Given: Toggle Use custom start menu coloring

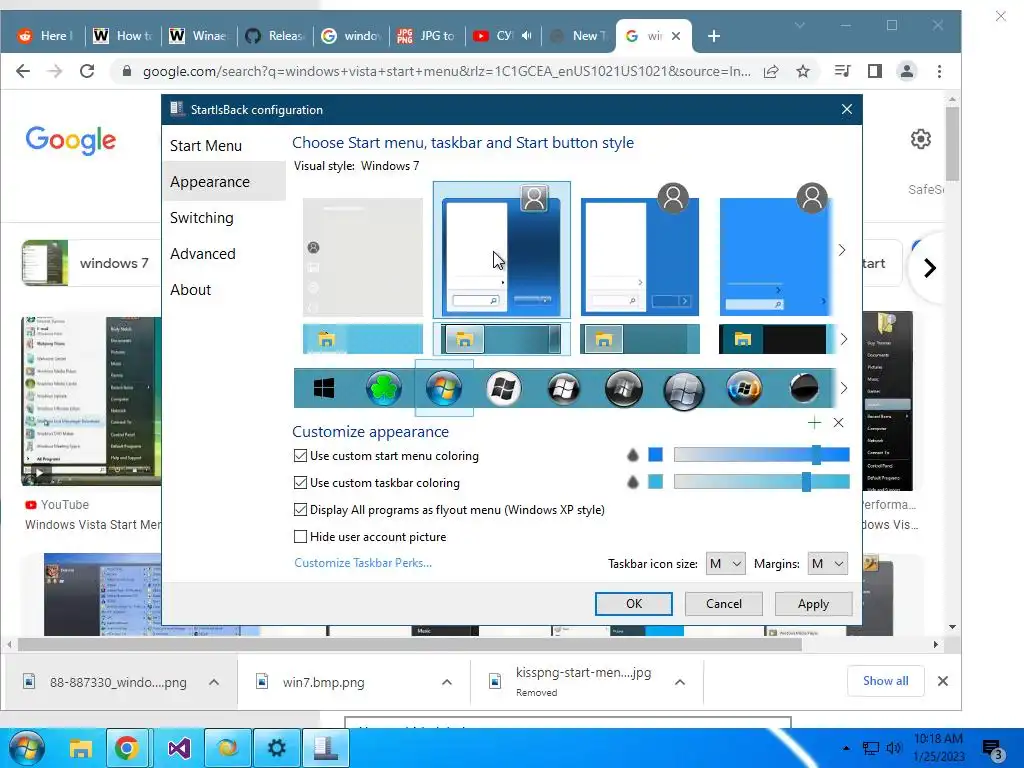Looking at the screenshot, I should coord(300,456).
